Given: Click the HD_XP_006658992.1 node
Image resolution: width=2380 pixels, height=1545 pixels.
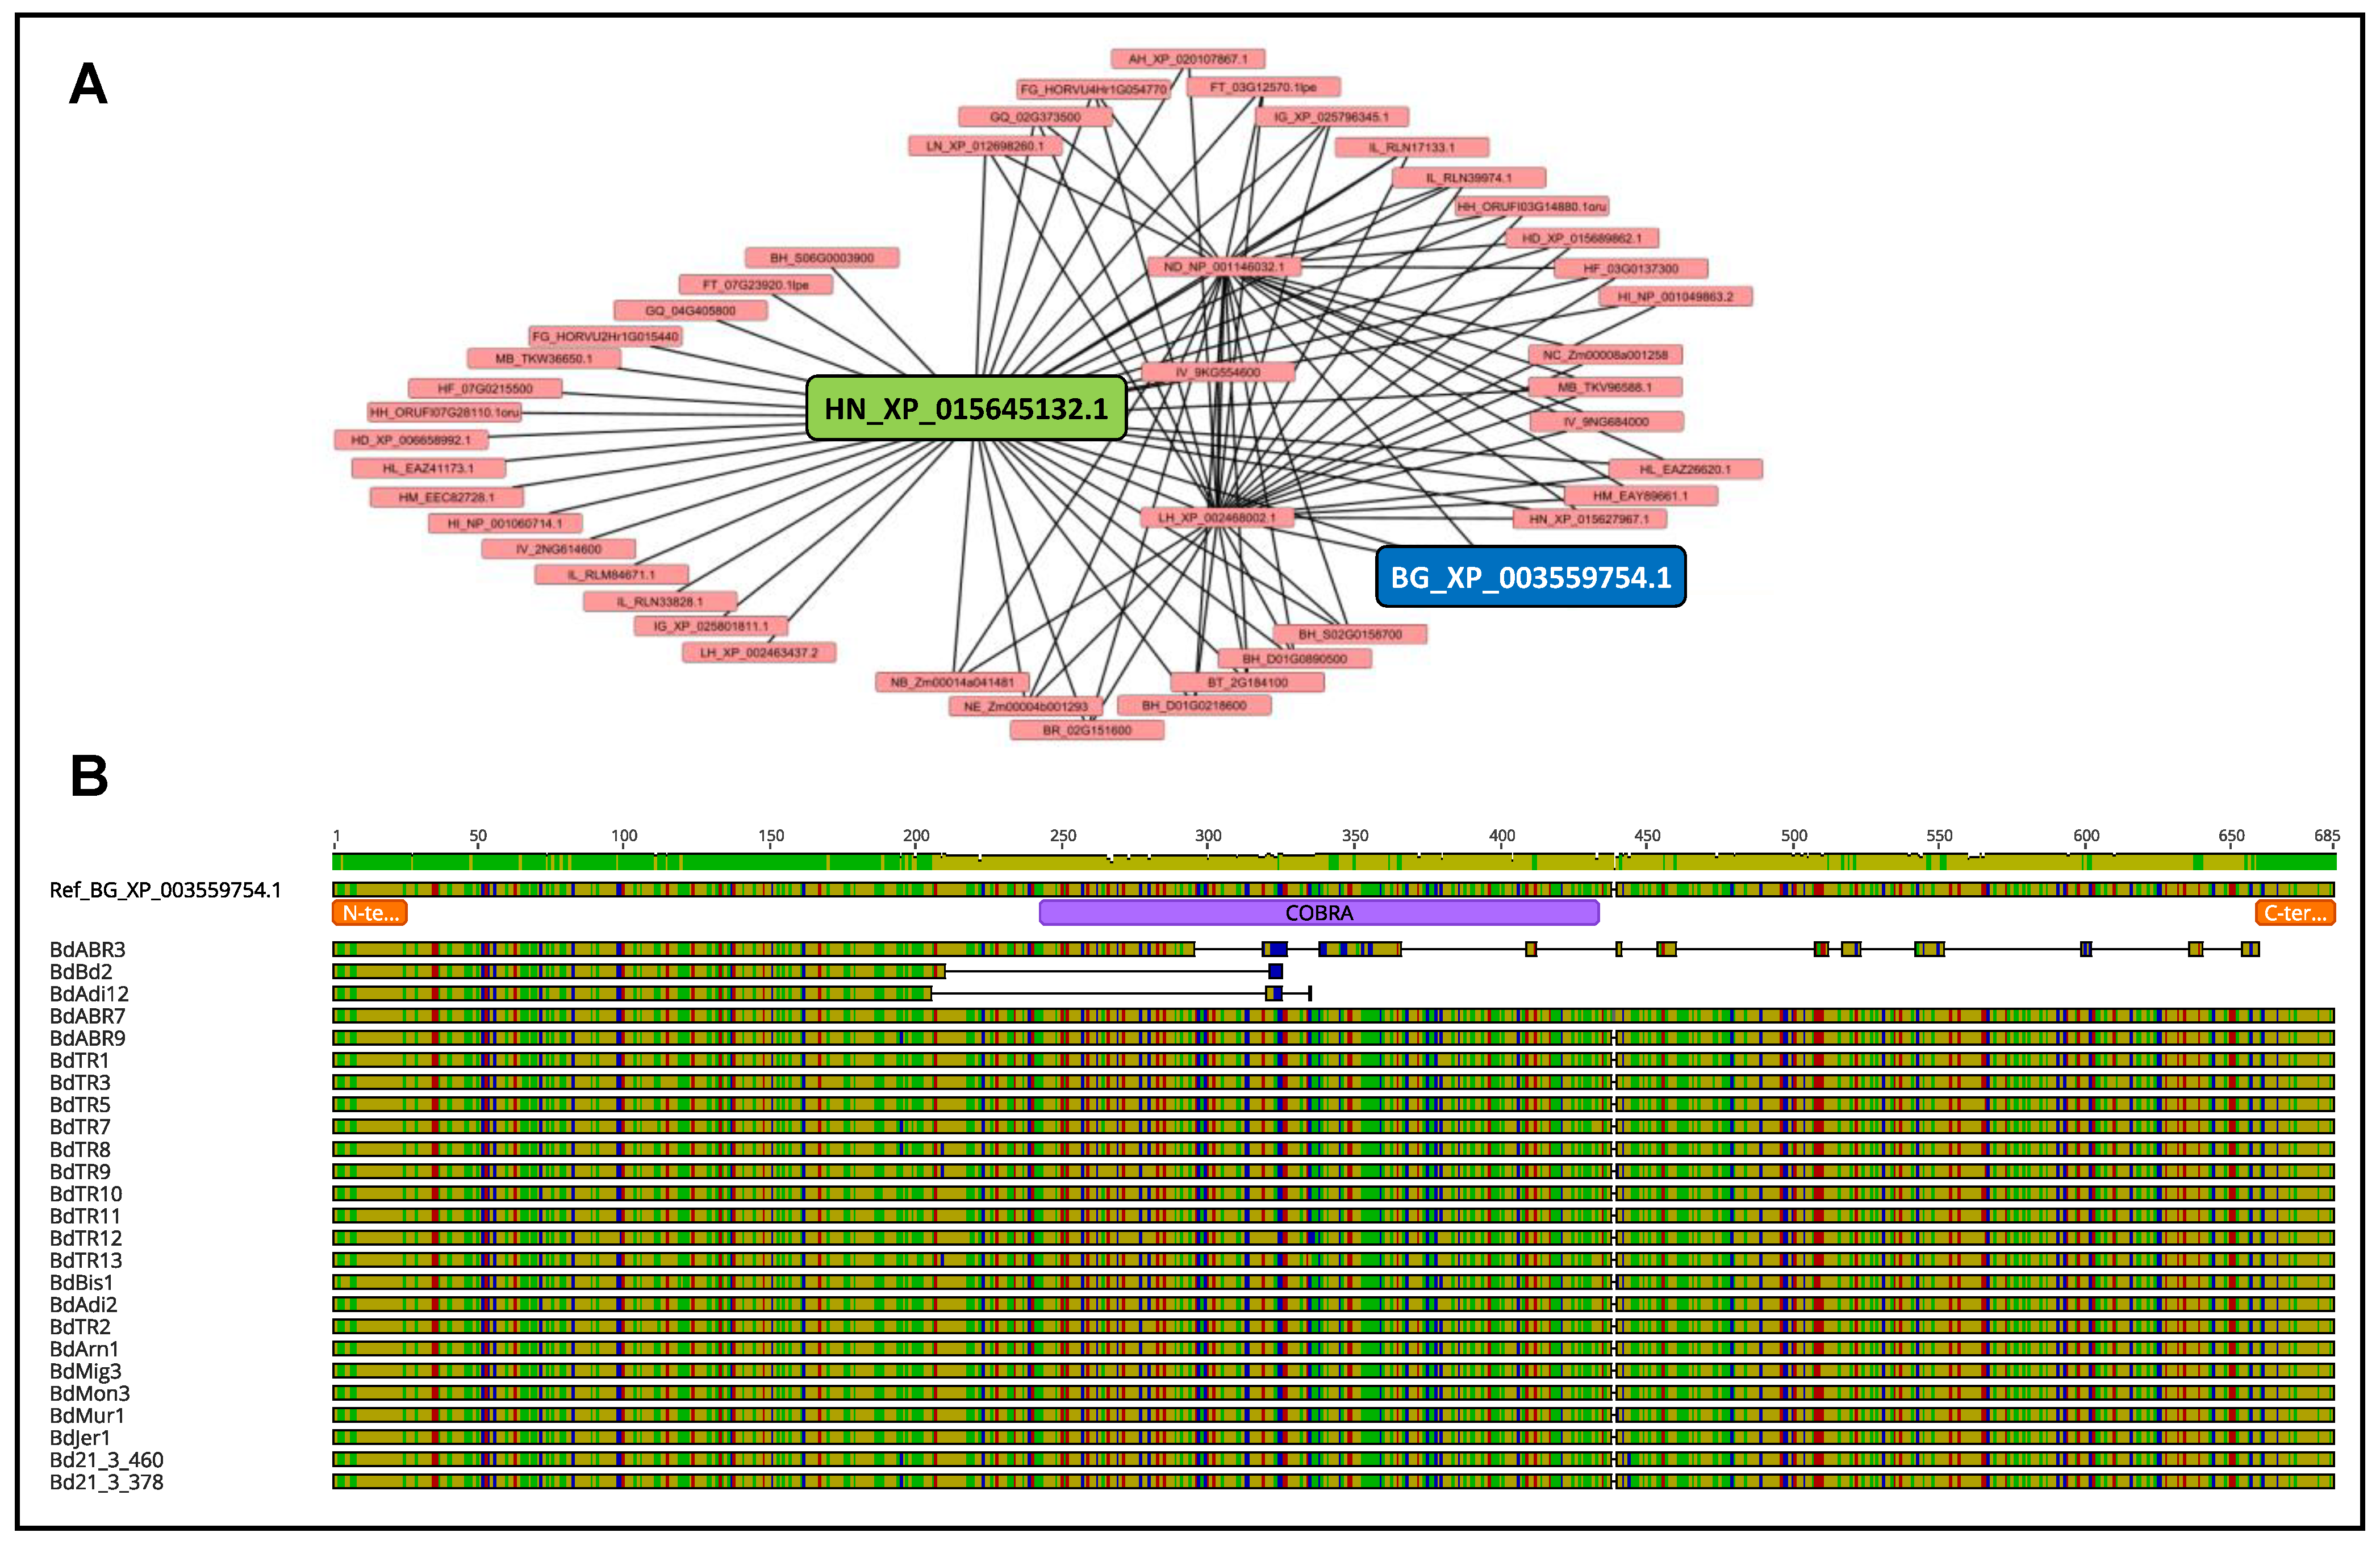Looking at the screenshot, I should [410, 440].
